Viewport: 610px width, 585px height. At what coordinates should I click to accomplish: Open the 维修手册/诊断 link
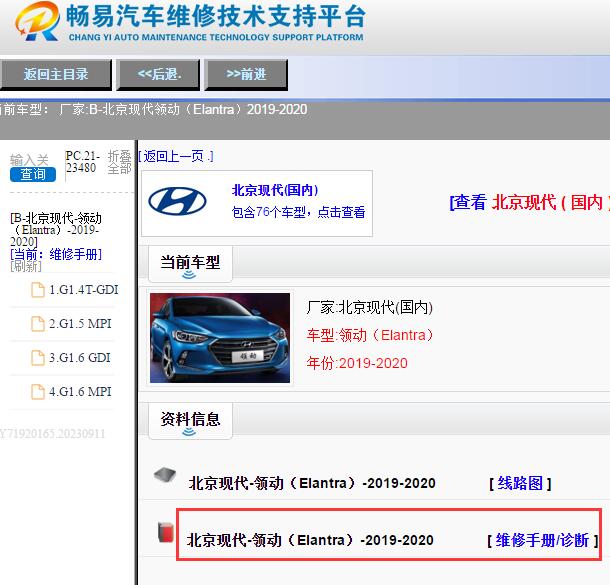click(x=542, y=540)
